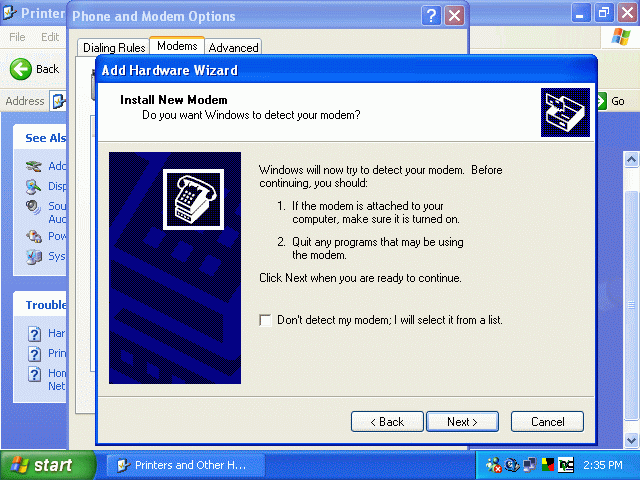The image size is (640, 480).
Task: Click the vertical scrollbar thumb in Printers window
Action: 631,304
